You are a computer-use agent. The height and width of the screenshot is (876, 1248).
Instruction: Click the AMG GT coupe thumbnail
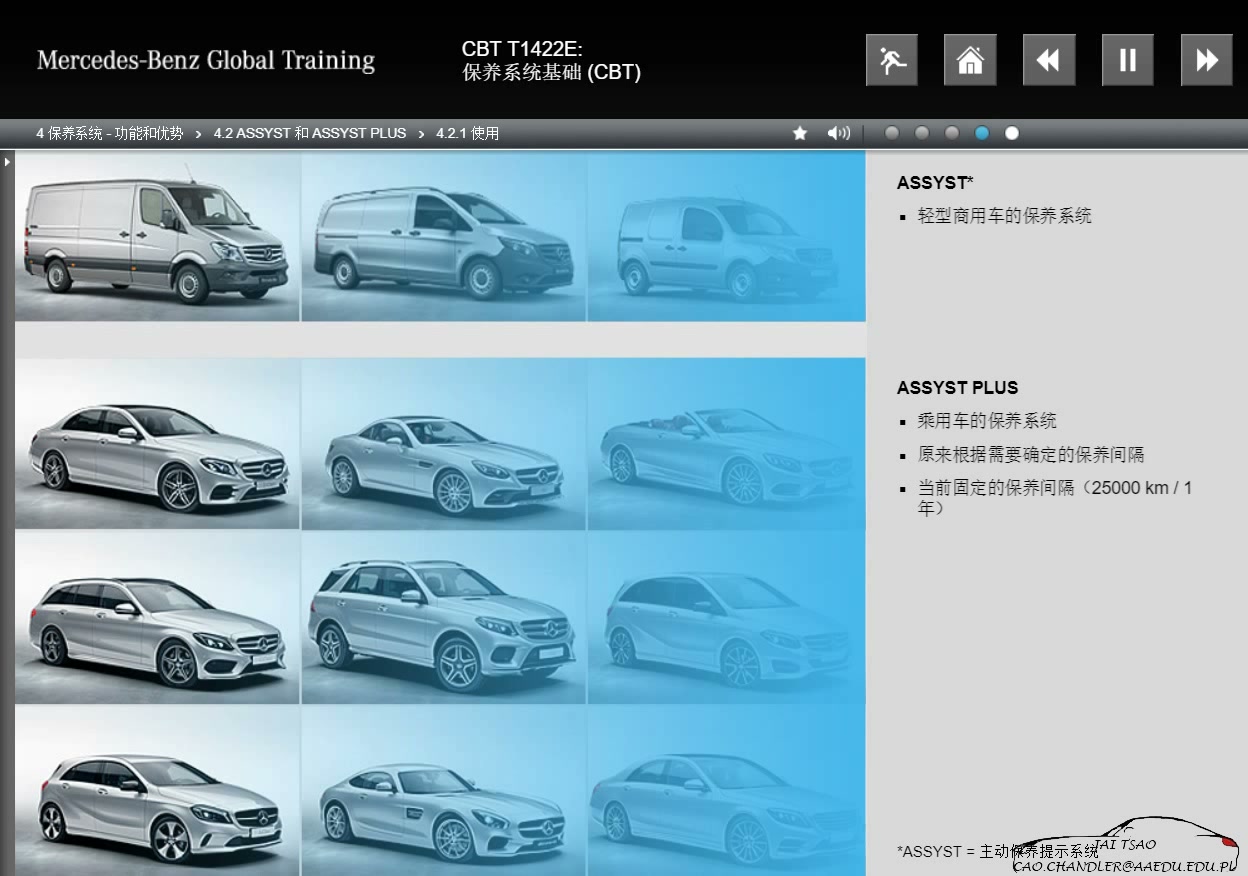pyautogui.click(x=444, y=791)
